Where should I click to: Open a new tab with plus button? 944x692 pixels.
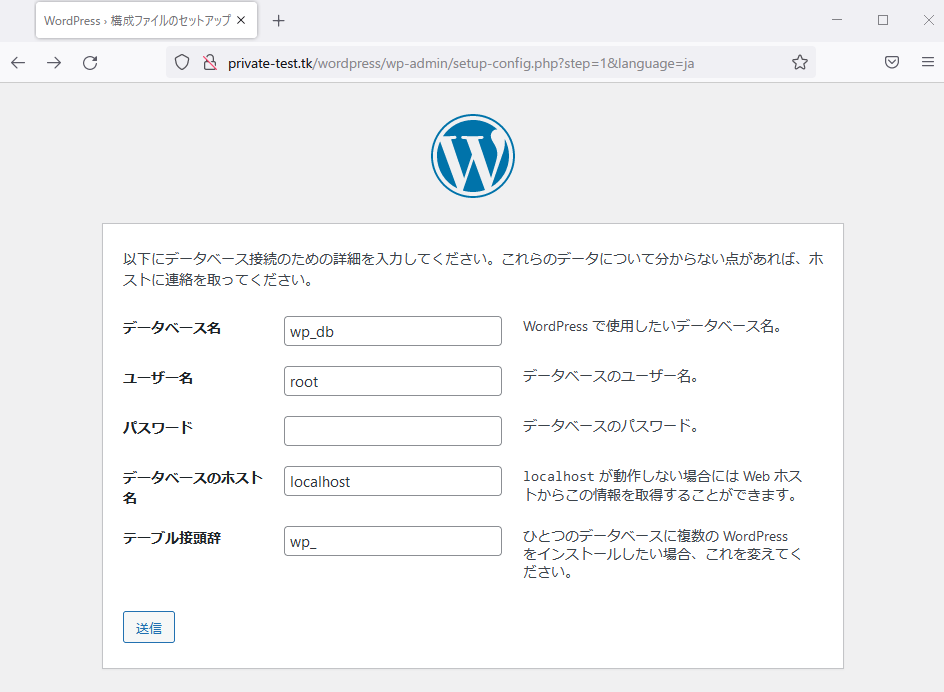(x=278, y=21)
